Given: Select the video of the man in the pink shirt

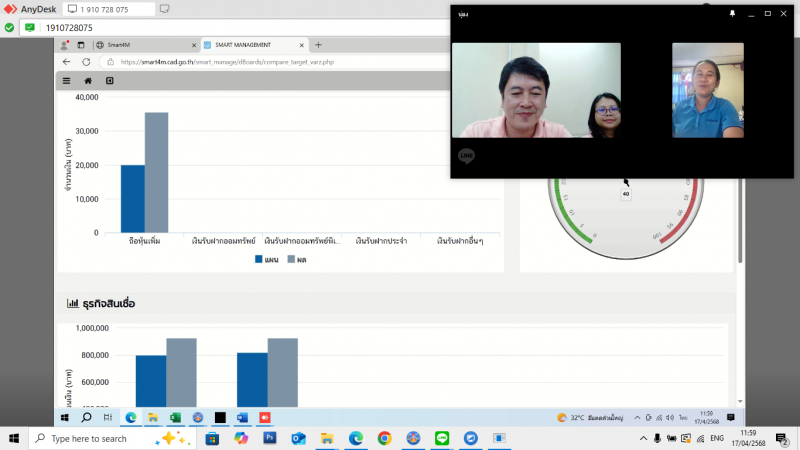Looking at the screenshot, I should pyautogui.click(x=536, y=90).
